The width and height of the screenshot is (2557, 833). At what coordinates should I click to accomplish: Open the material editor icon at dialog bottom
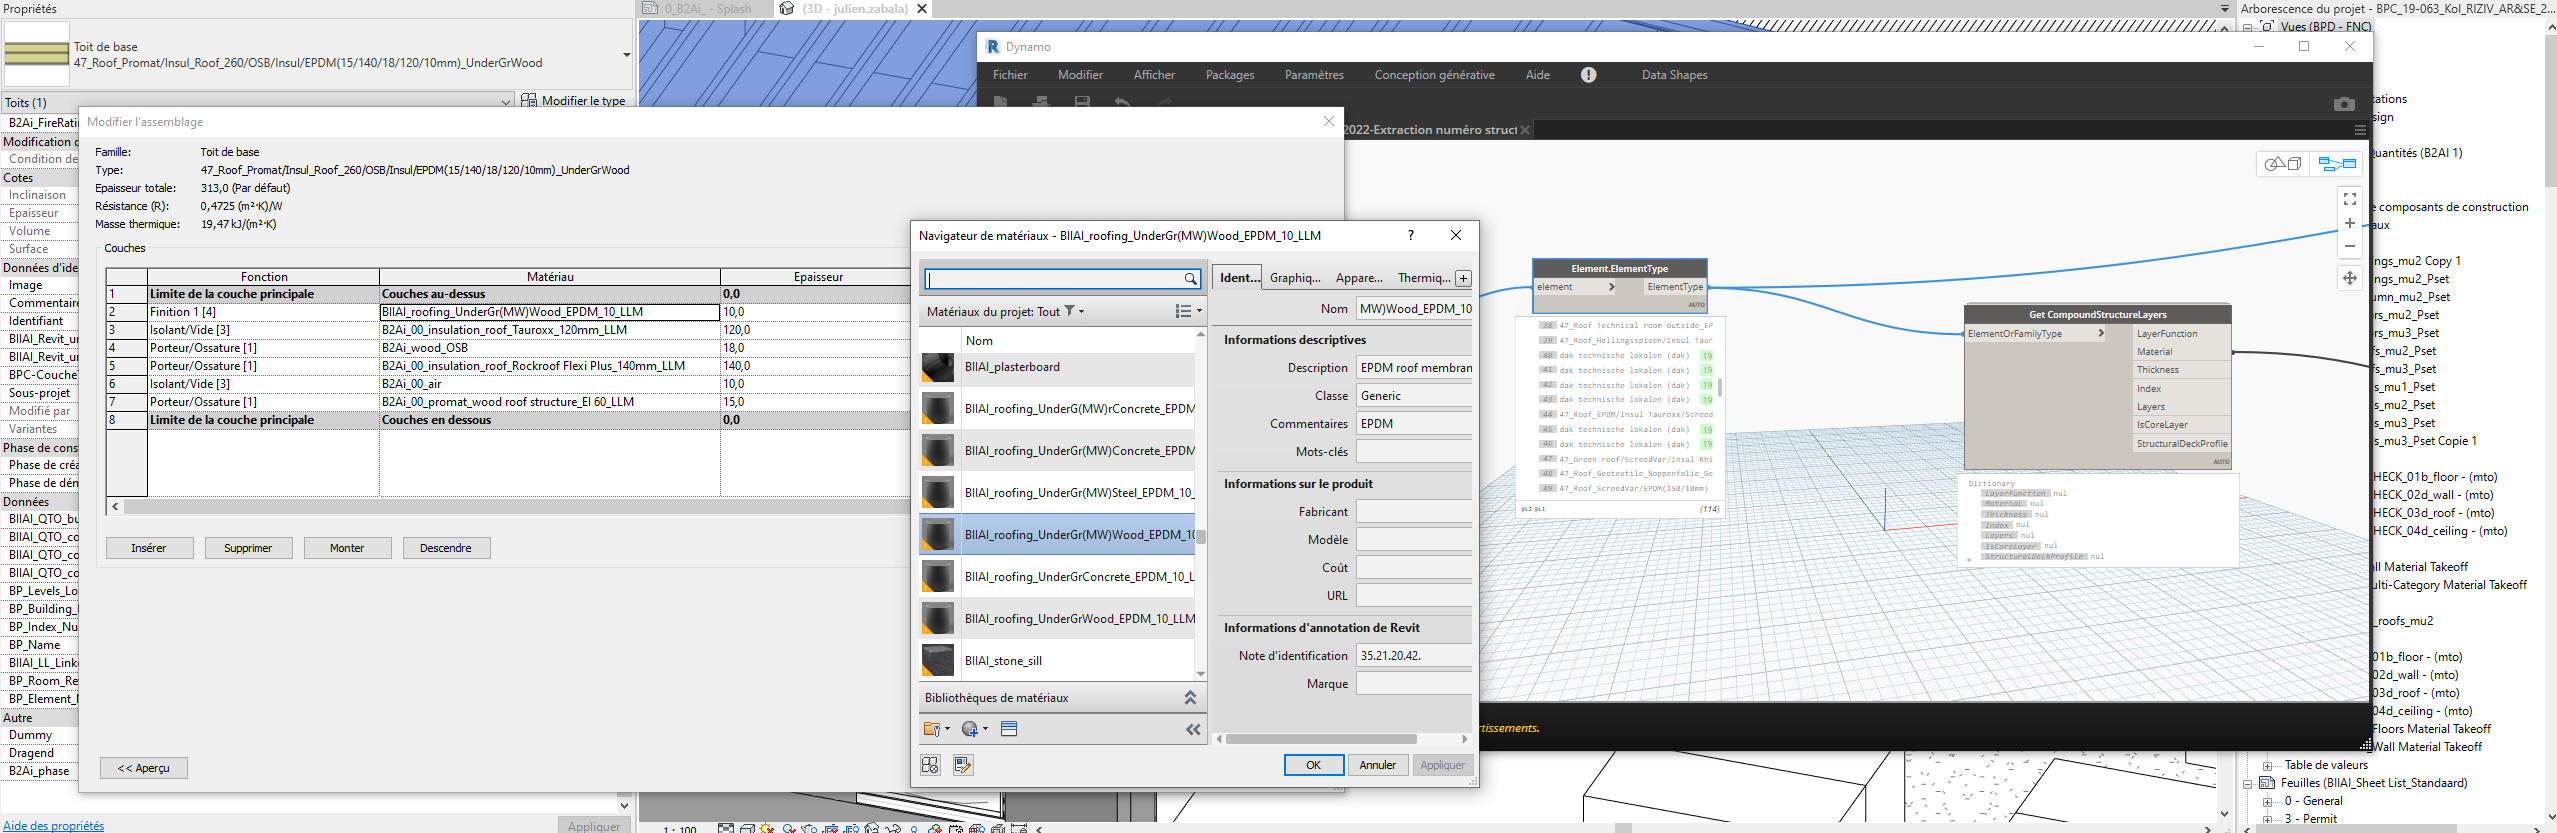963,765
